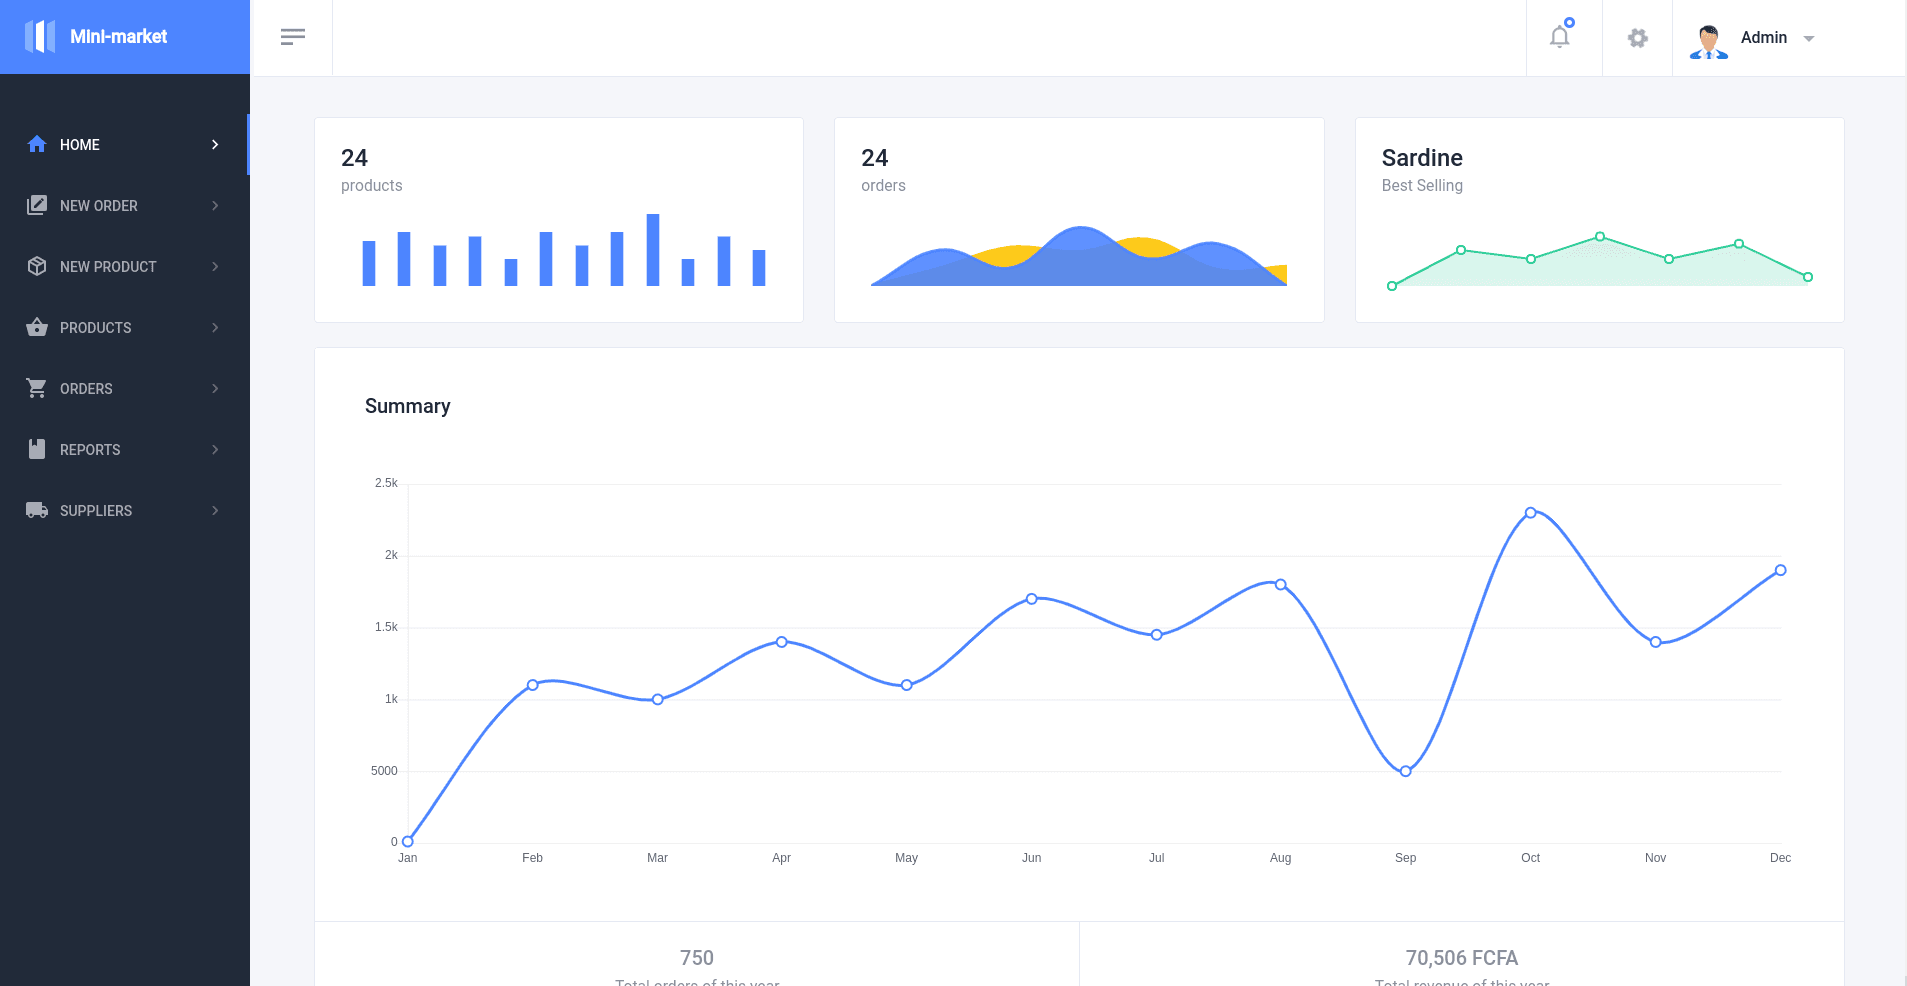Click the Home house icon
This screenshot has width=1907, height=986.
37,144
